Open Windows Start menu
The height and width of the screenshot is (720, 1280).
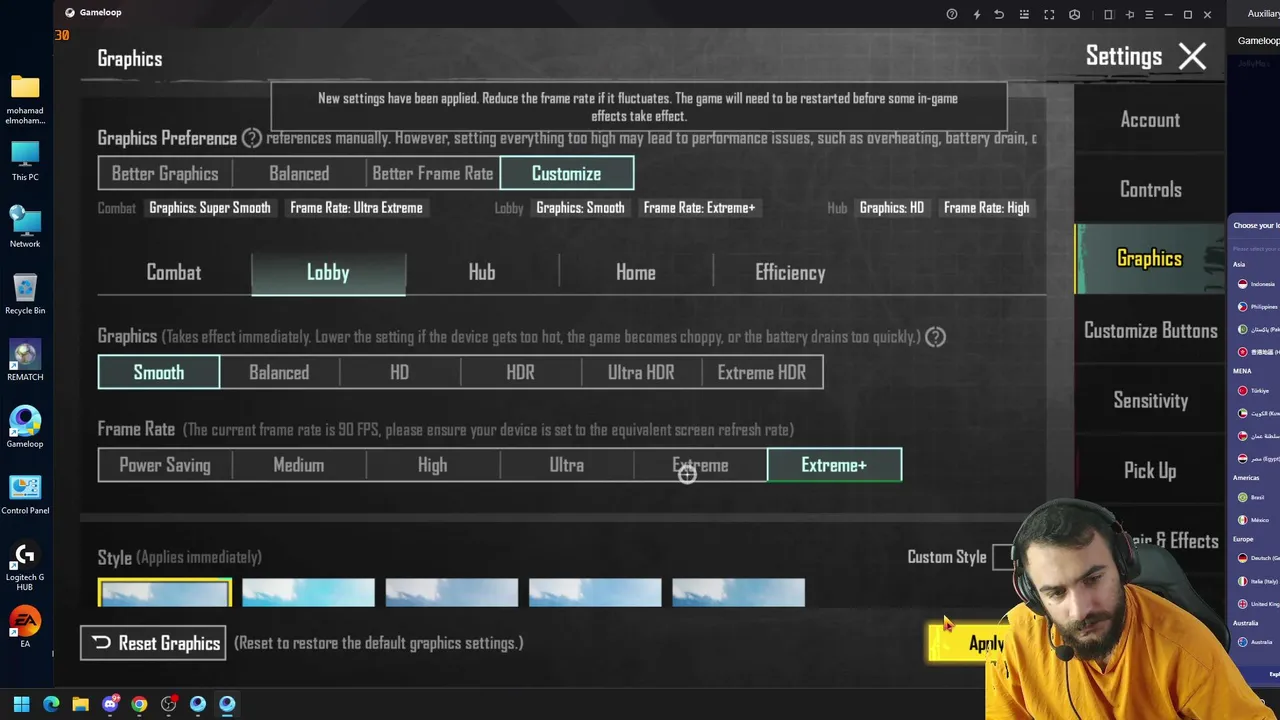click(x=22, y=704)
